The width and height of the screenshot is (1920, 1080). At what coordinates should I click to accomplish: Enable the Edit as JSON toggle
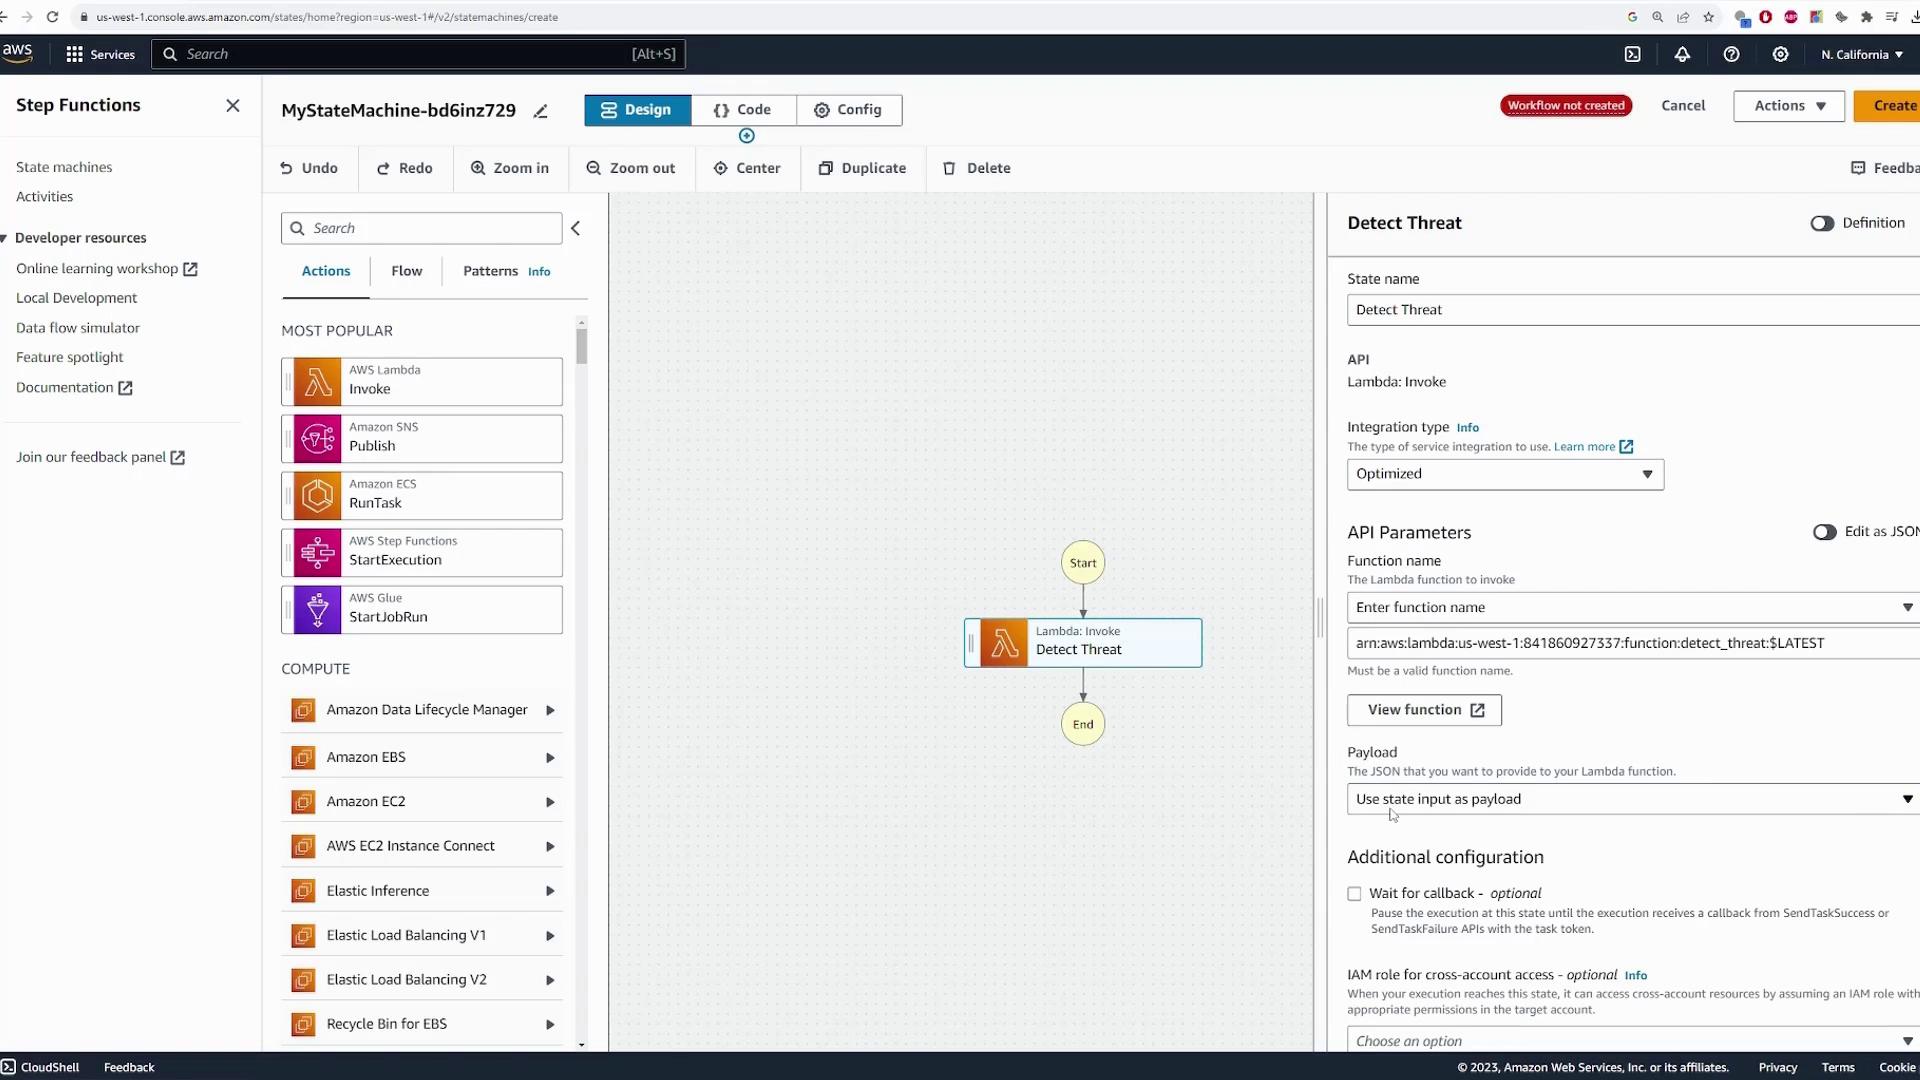[x=1824, y=532]
